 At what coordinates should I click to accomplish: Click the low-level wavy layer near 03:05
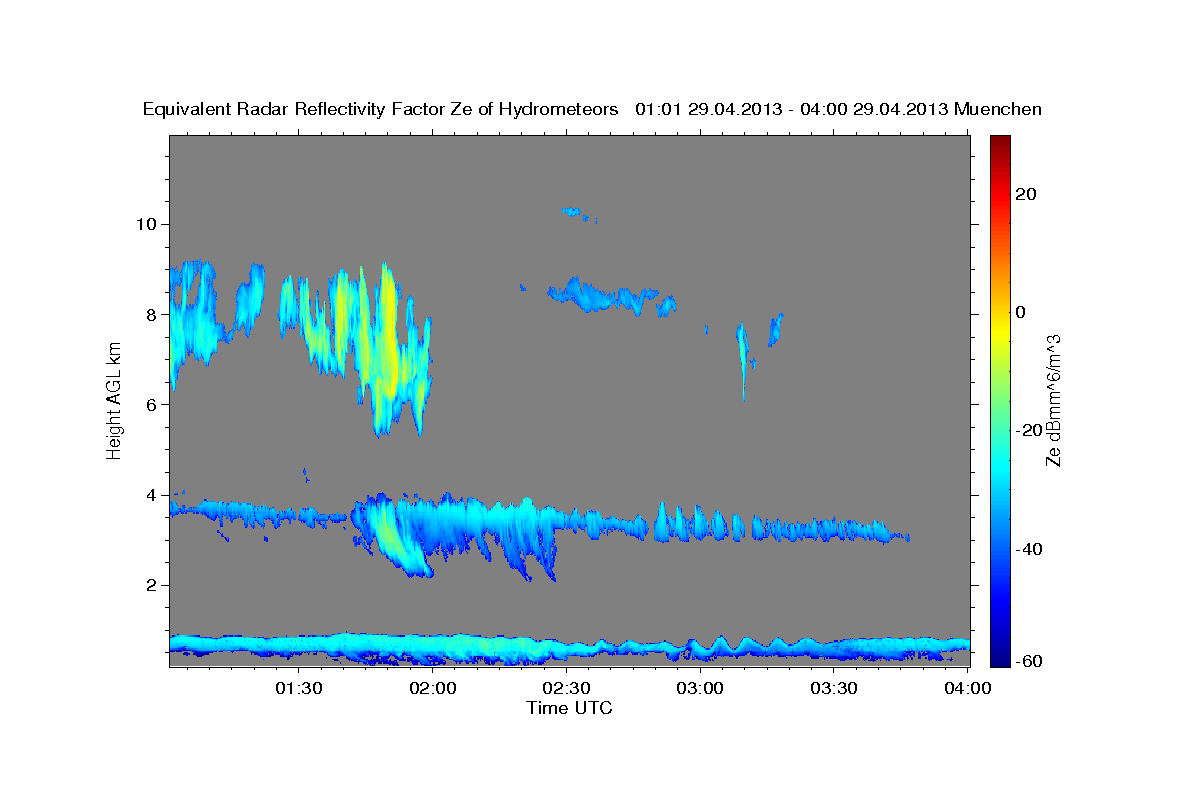point(722,646)
